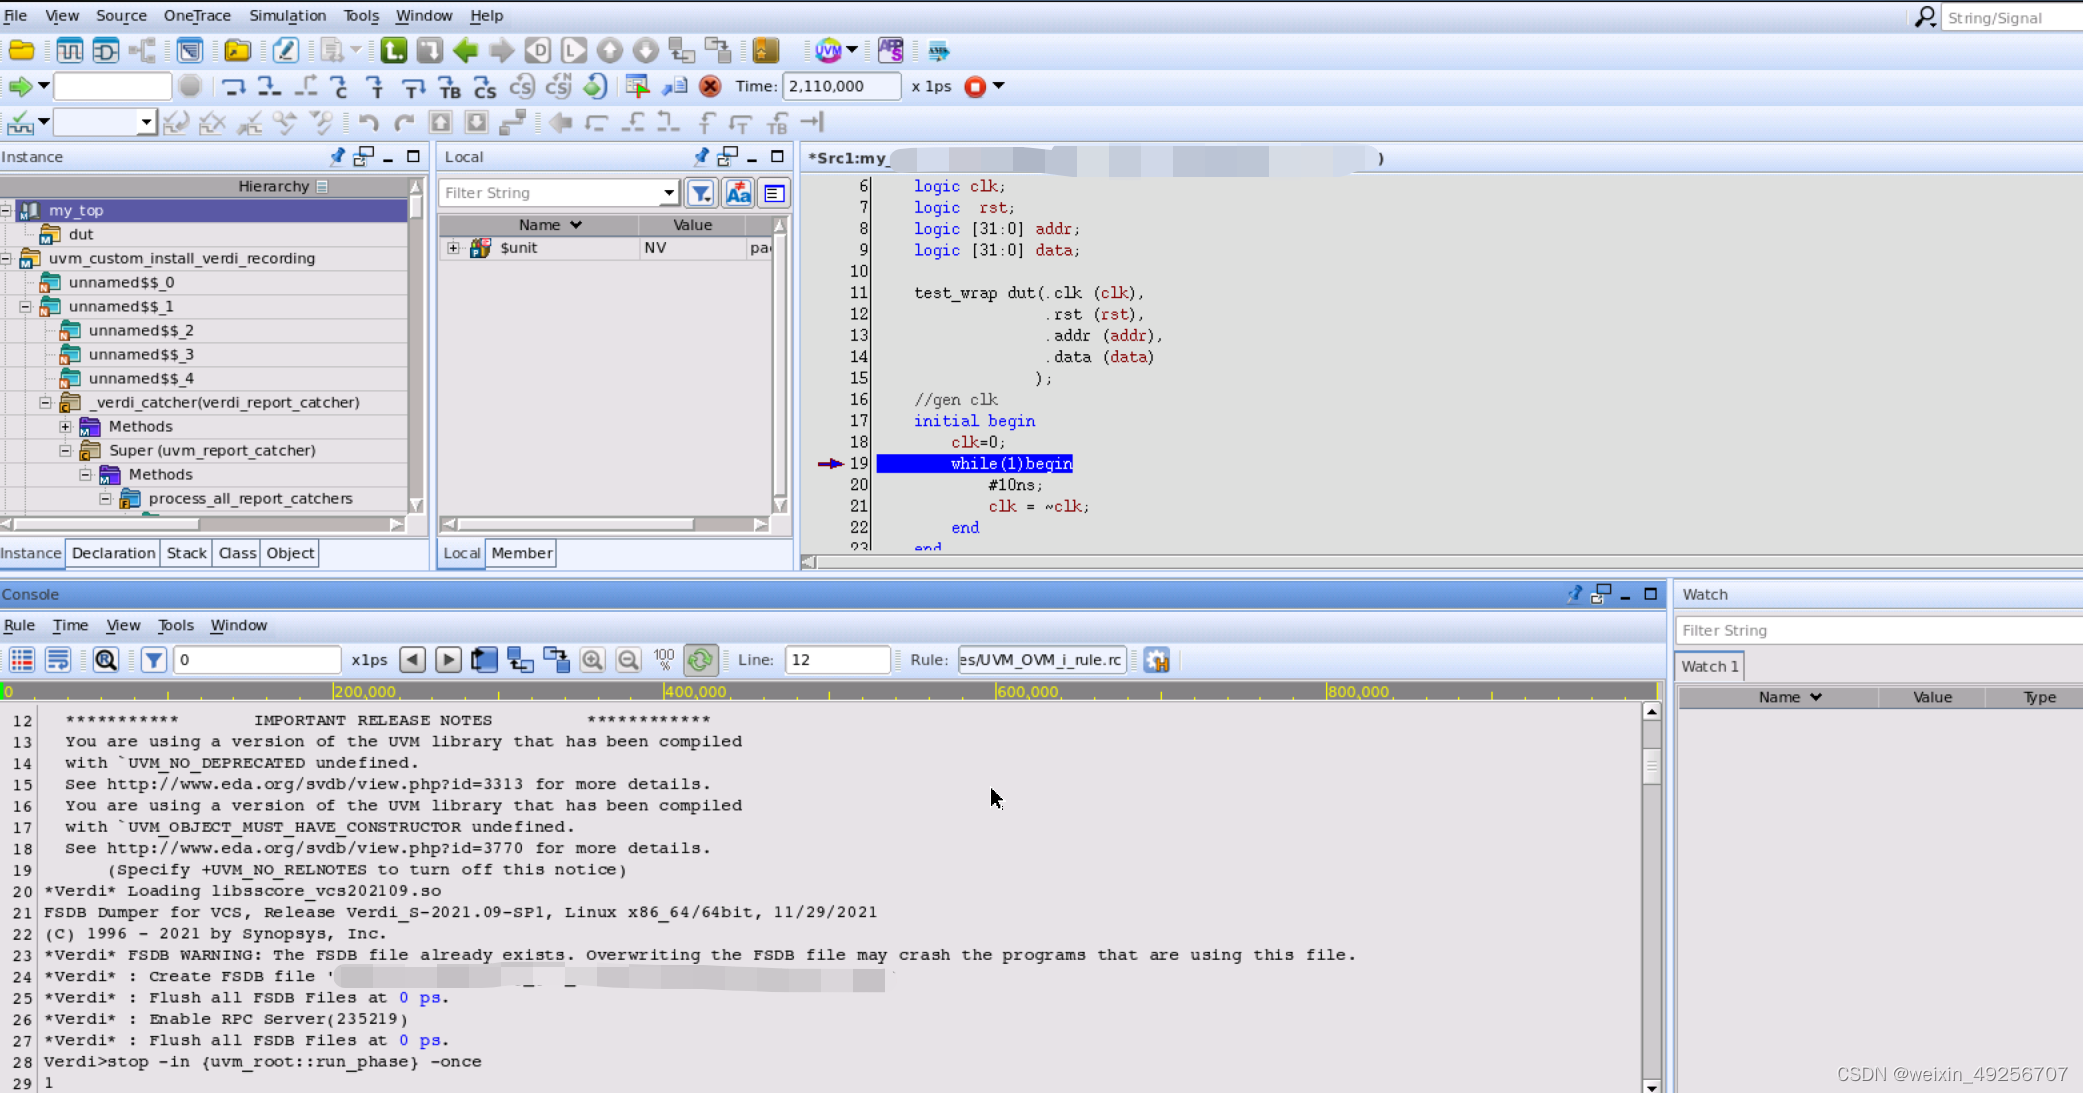Toggle the green sync refresh button in Console
2083x1093 pixels.
coord(700,660)
